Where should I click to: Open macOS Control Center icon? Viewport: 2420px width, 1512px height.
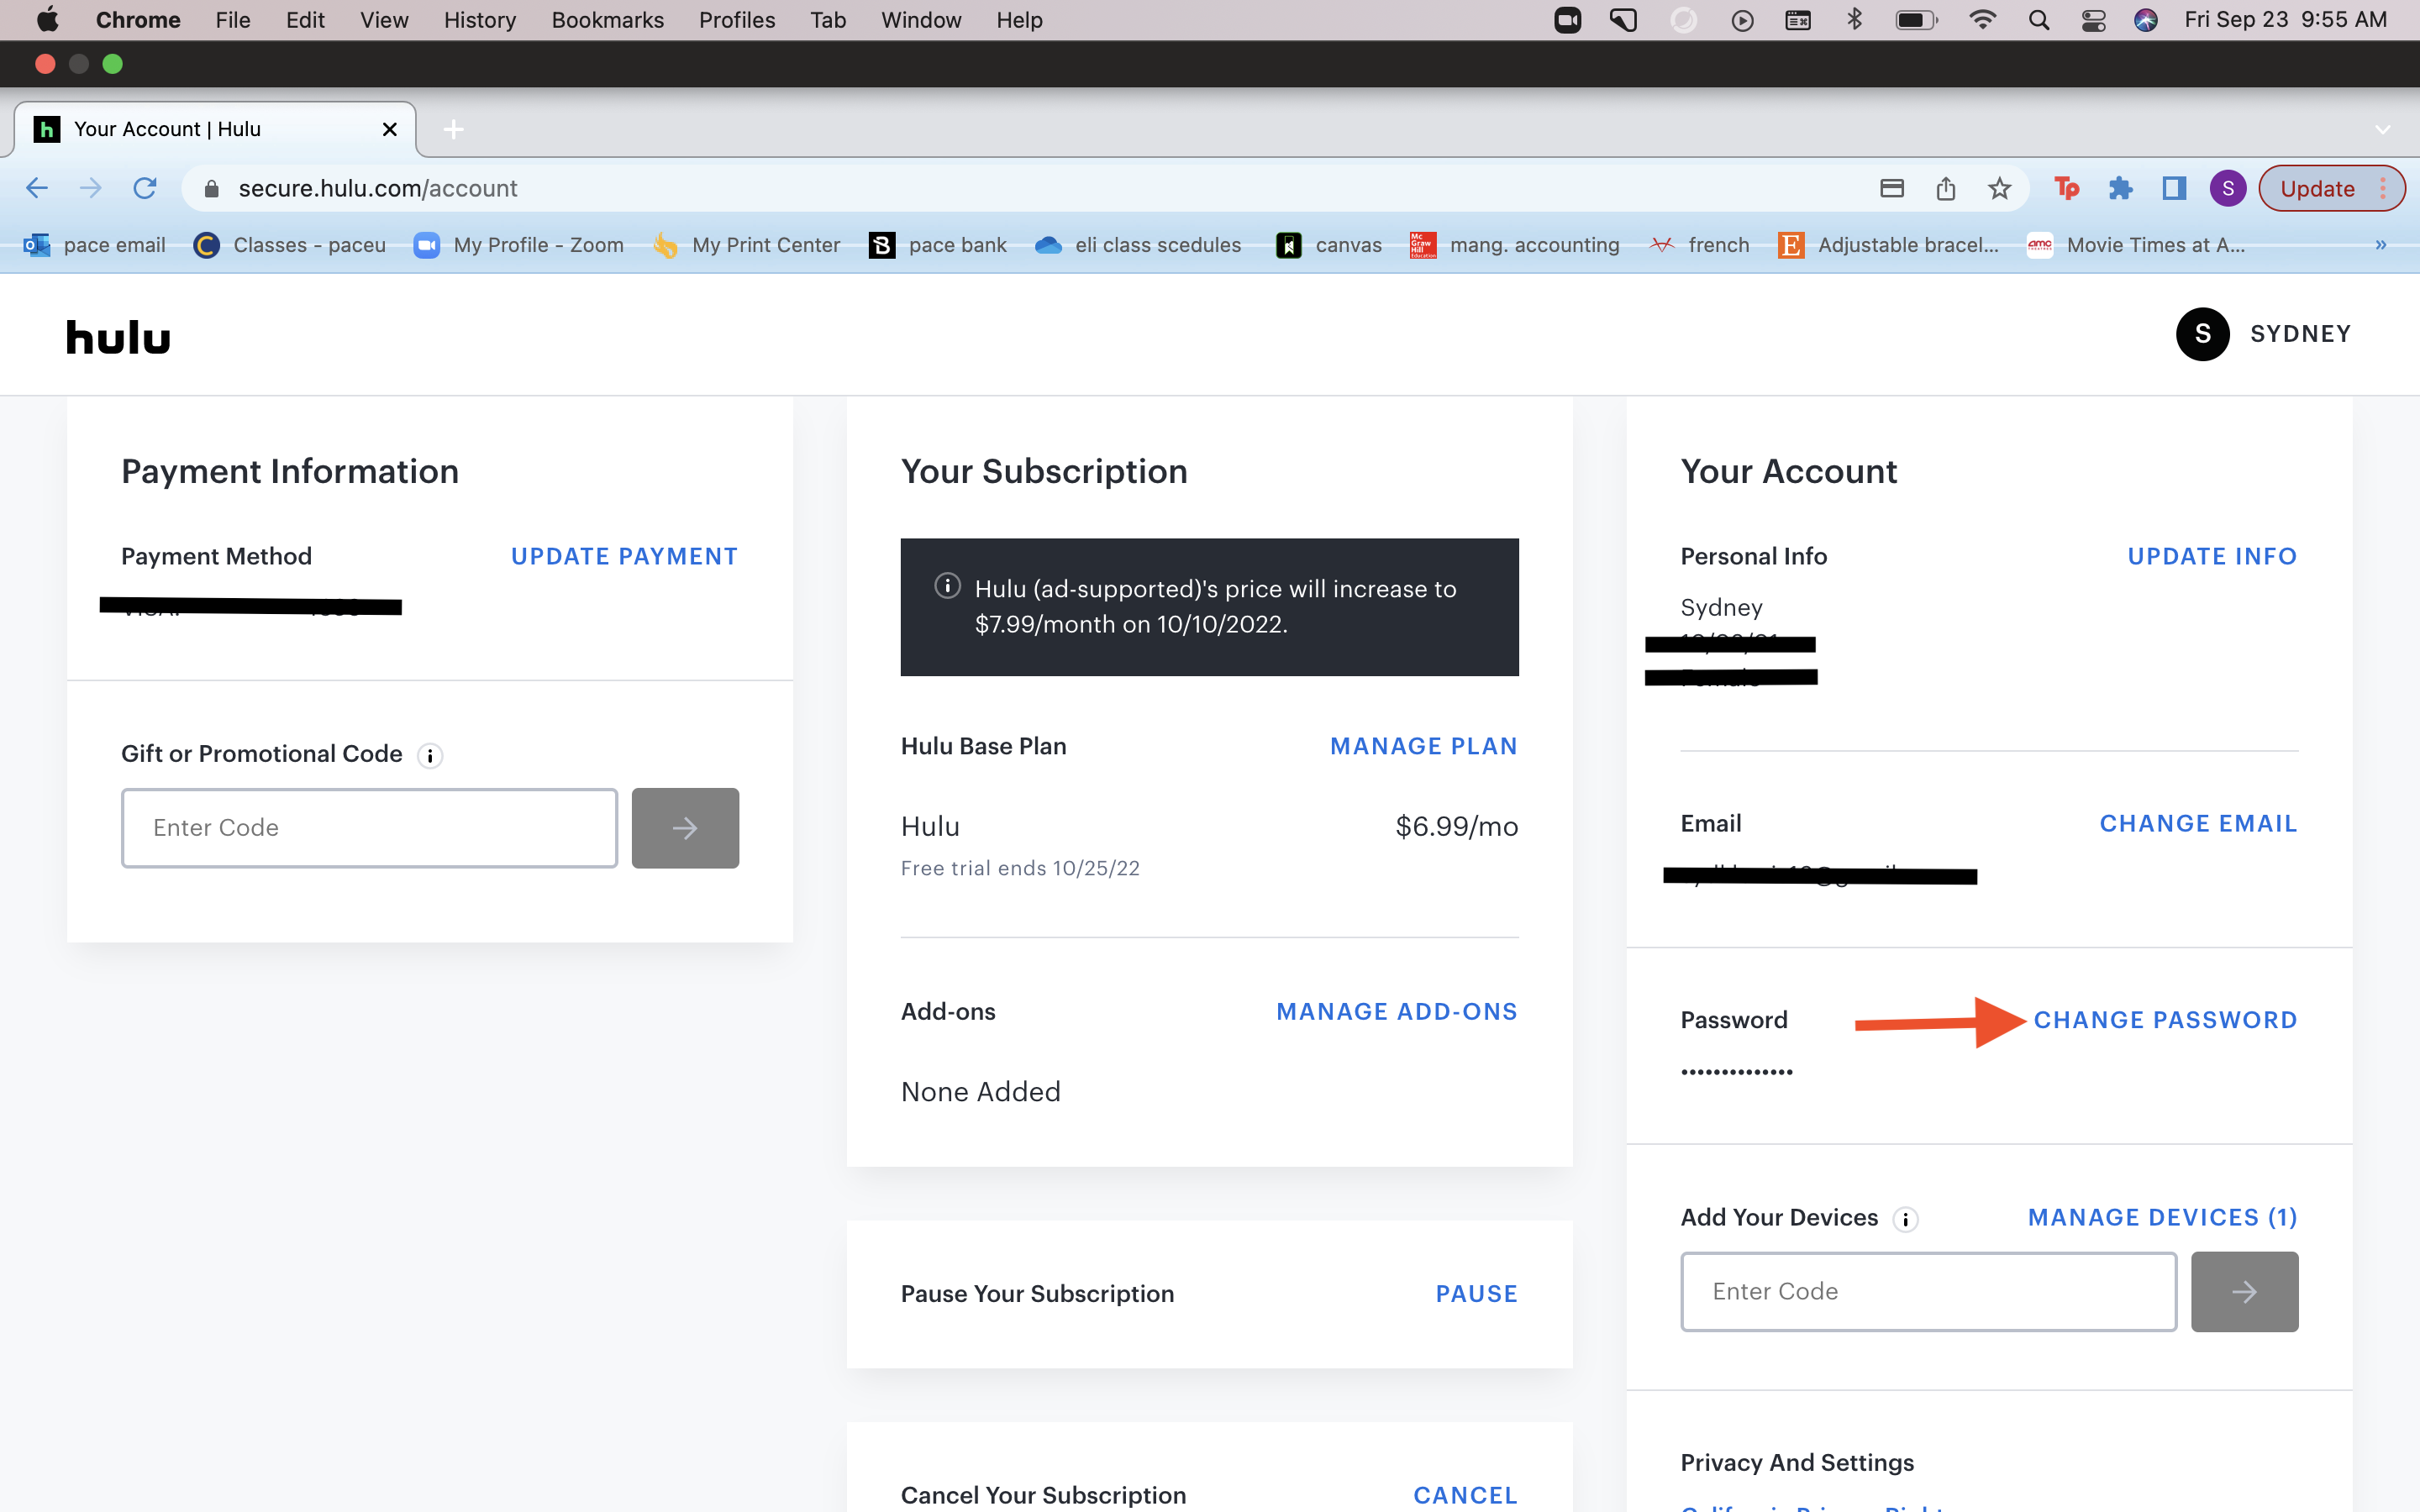[x=2093, y=20]
